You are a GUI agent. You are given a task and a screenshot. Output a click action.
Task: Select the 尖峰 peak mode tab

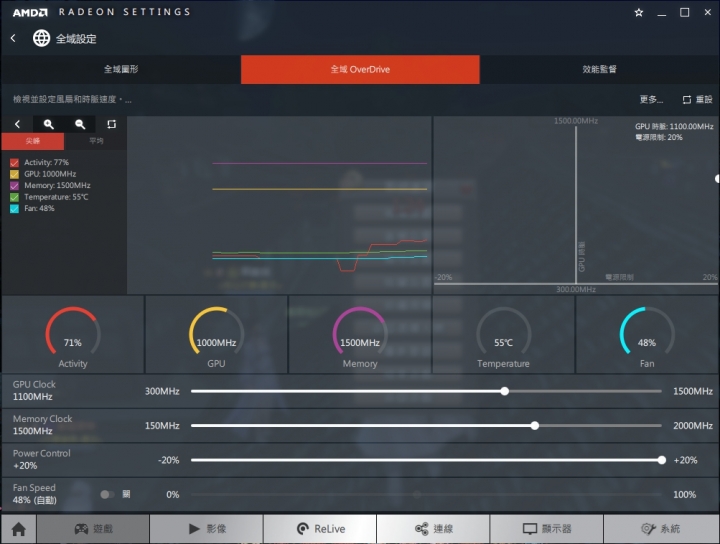[33, 141]
